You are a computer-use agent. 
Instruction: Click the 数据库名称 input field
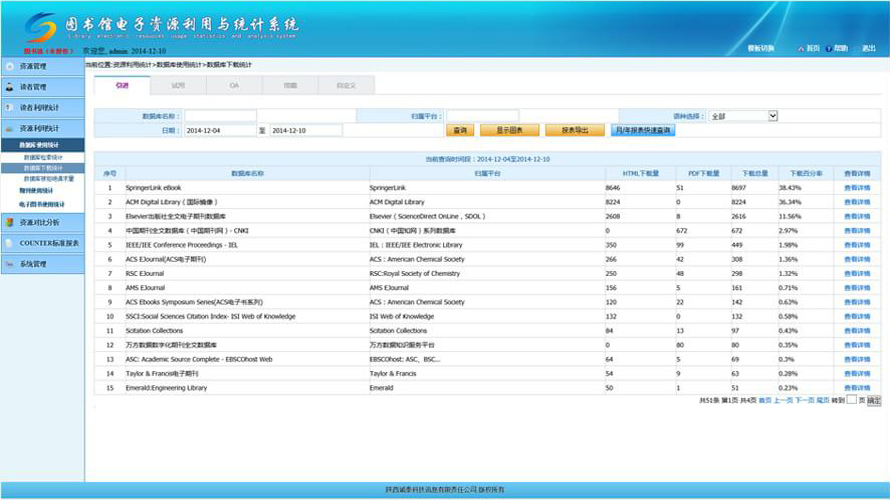[220, 116]
